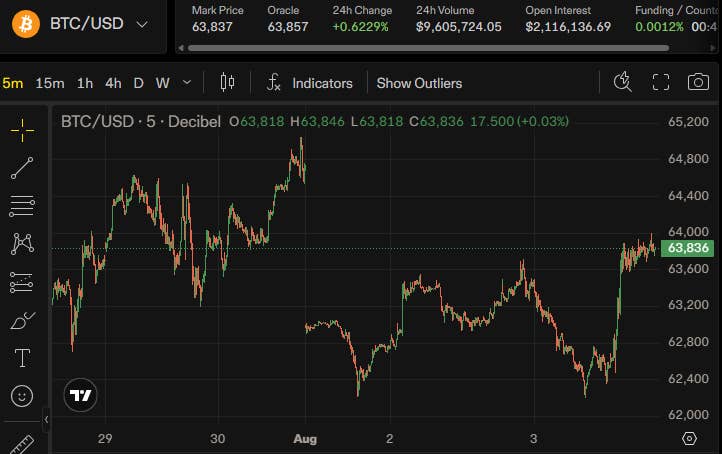Toggle Show Outliers
Image resolution: width=722 pixels, height=454 pixels.
click(x=419, y=83)
